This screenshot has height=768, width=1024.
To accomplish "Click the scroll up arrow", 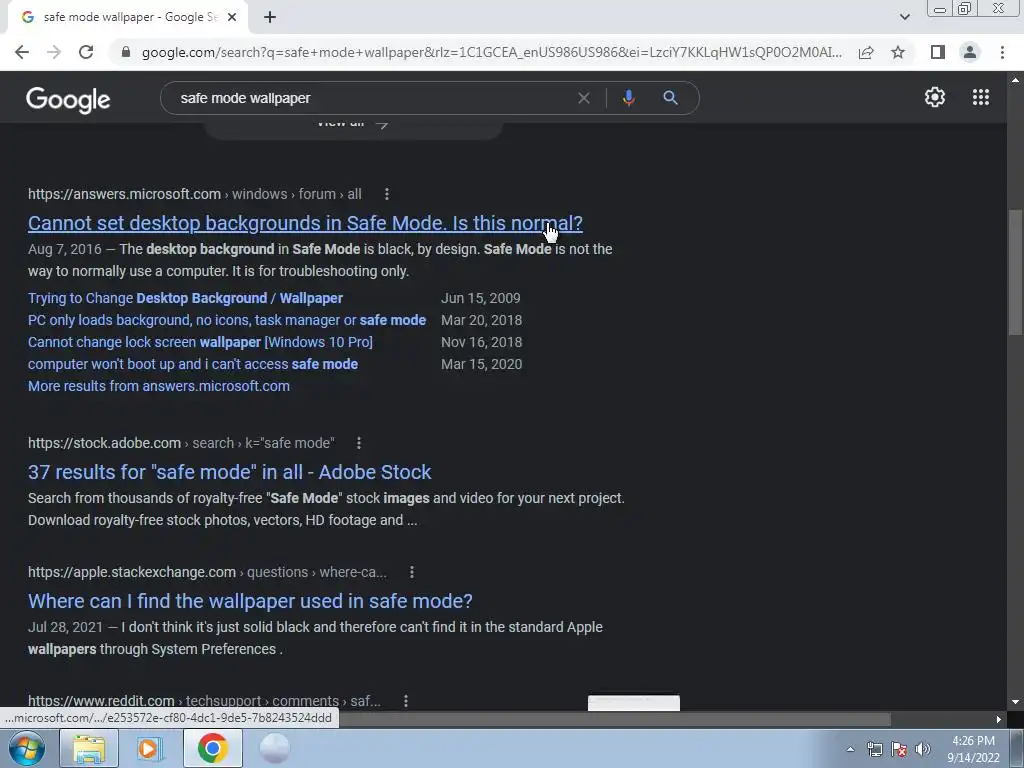I will [1015, 80].
